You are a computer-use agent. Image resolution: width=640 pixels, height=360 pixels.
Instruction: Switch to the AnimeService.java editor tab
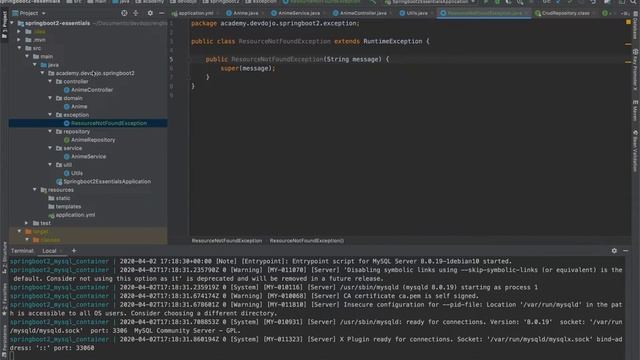(298, 13)
